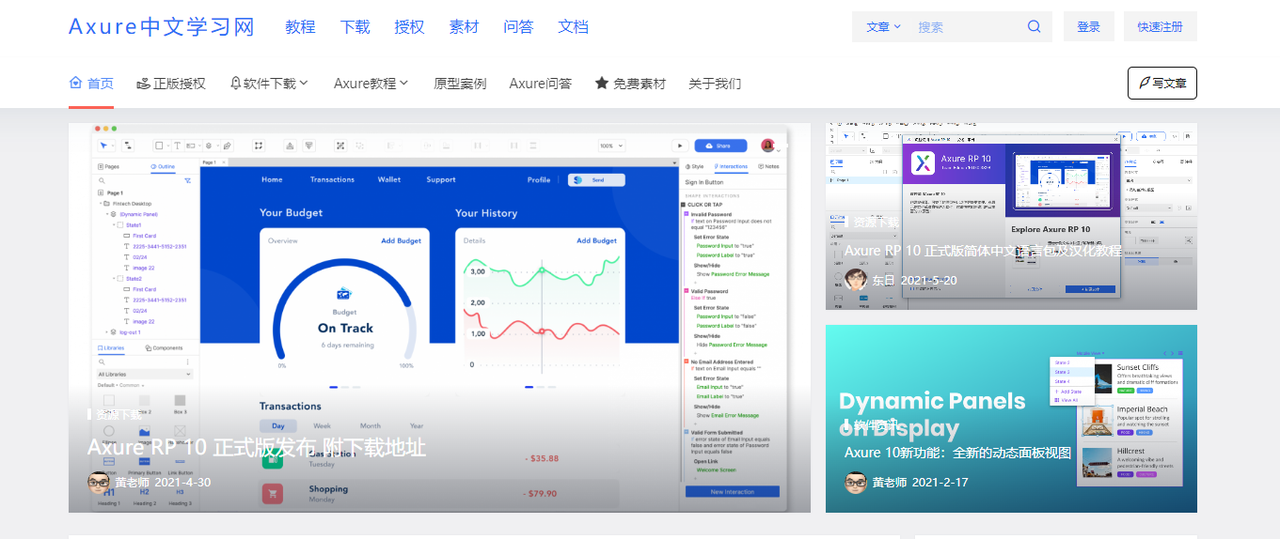Screen dimensions: 1280x539
Task: Open the 授权 top navigation link
Action: (x=409, y=27)
